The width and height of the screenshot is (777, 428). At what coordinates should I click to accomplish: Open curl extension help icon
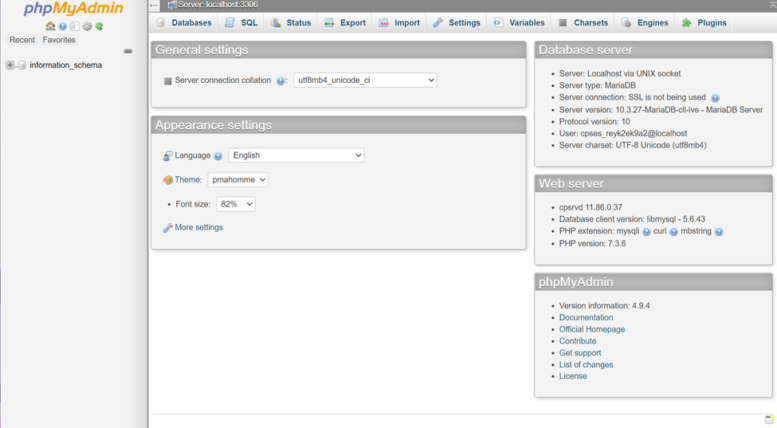pos(674,232)
